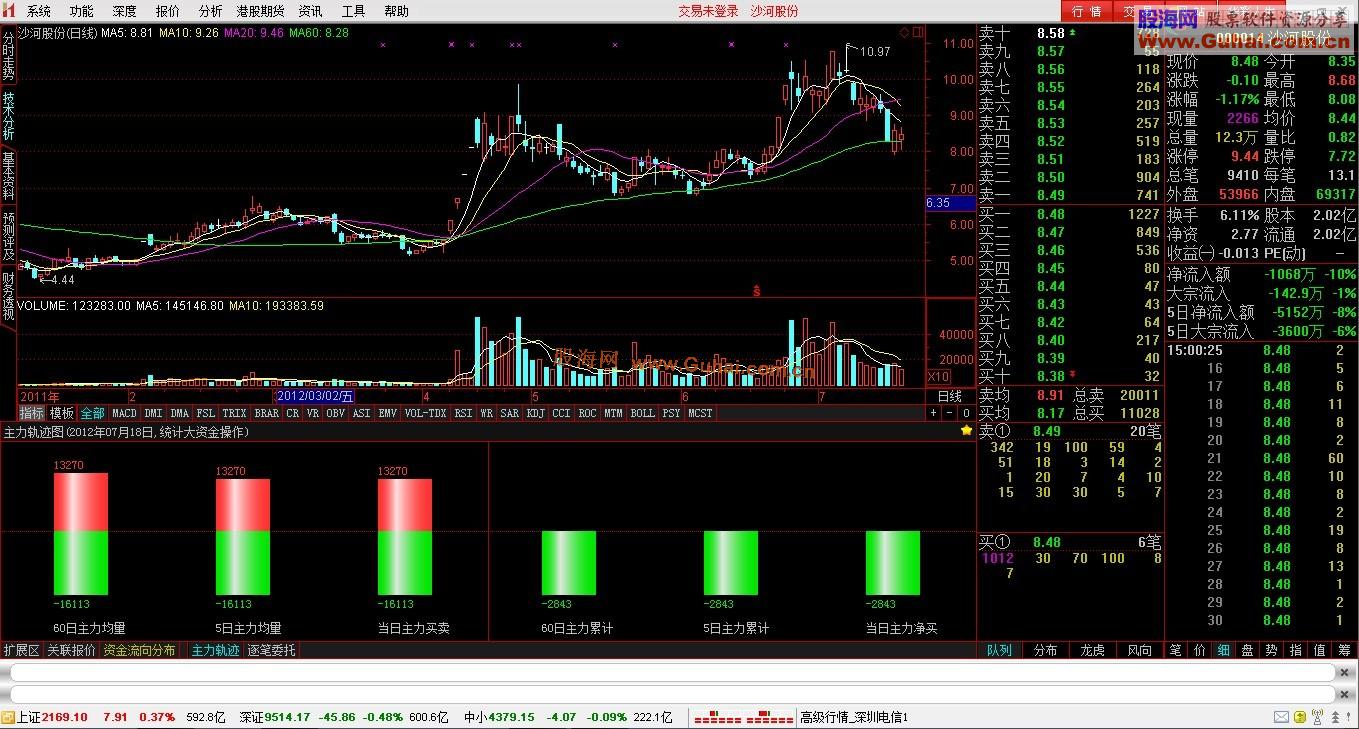This screenshot has width=1359, height=729.
Task: Switch indicator to MCST
Action: [x=700, y=413]
